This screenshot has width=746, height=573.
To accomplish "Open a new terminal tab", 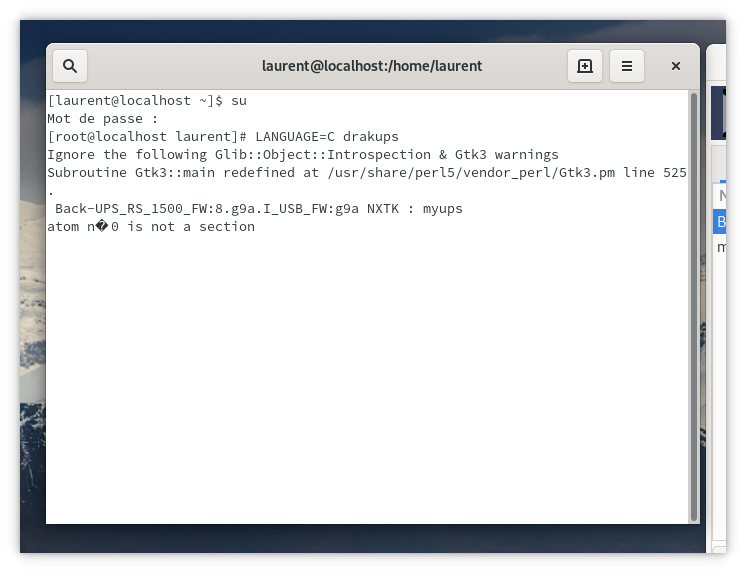I will point(585,66).
